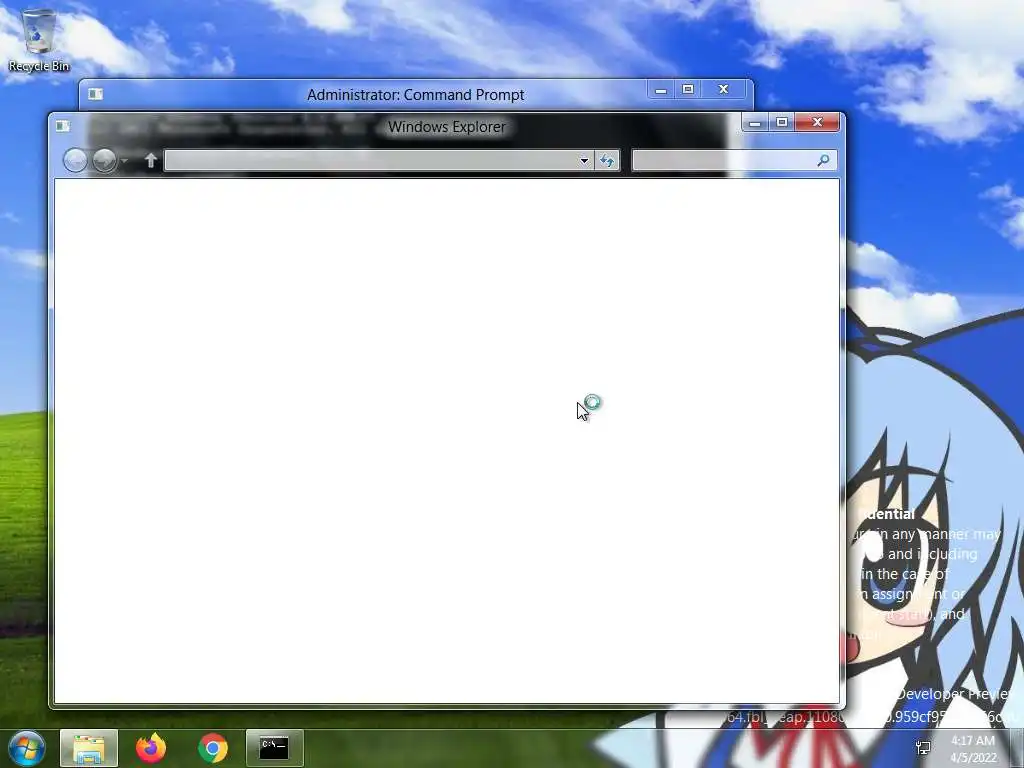Maximize the Command Prompt window
Image resolution: width=1024 pixels, height=768 pixels.
[688, 89]
